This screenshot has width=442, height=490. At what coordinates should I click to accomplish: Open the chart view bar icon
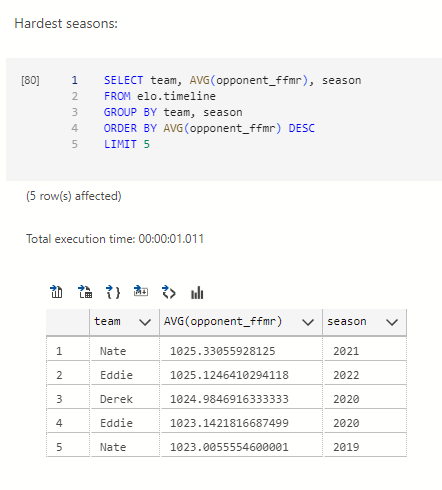point(197,293)
